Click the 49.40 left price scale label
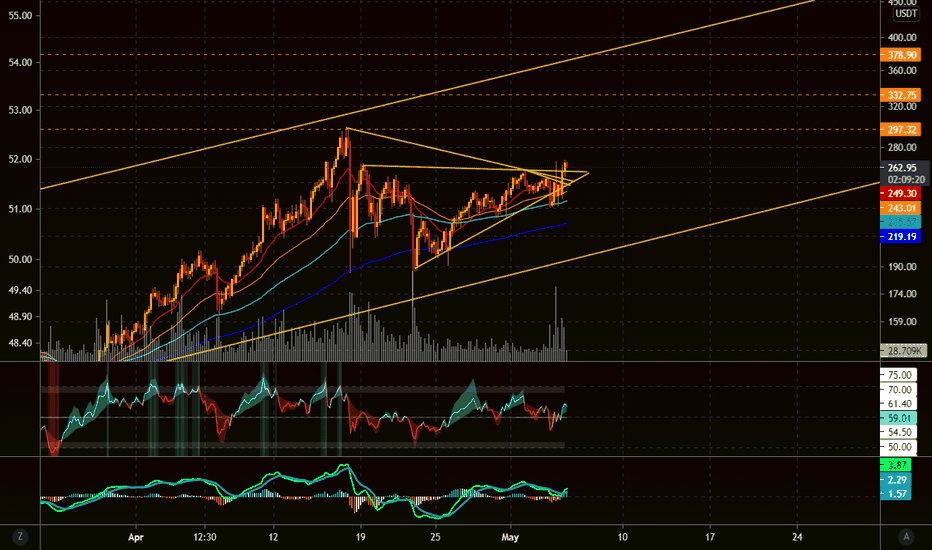Screen dimensions: 932x550 click(20, 291)
